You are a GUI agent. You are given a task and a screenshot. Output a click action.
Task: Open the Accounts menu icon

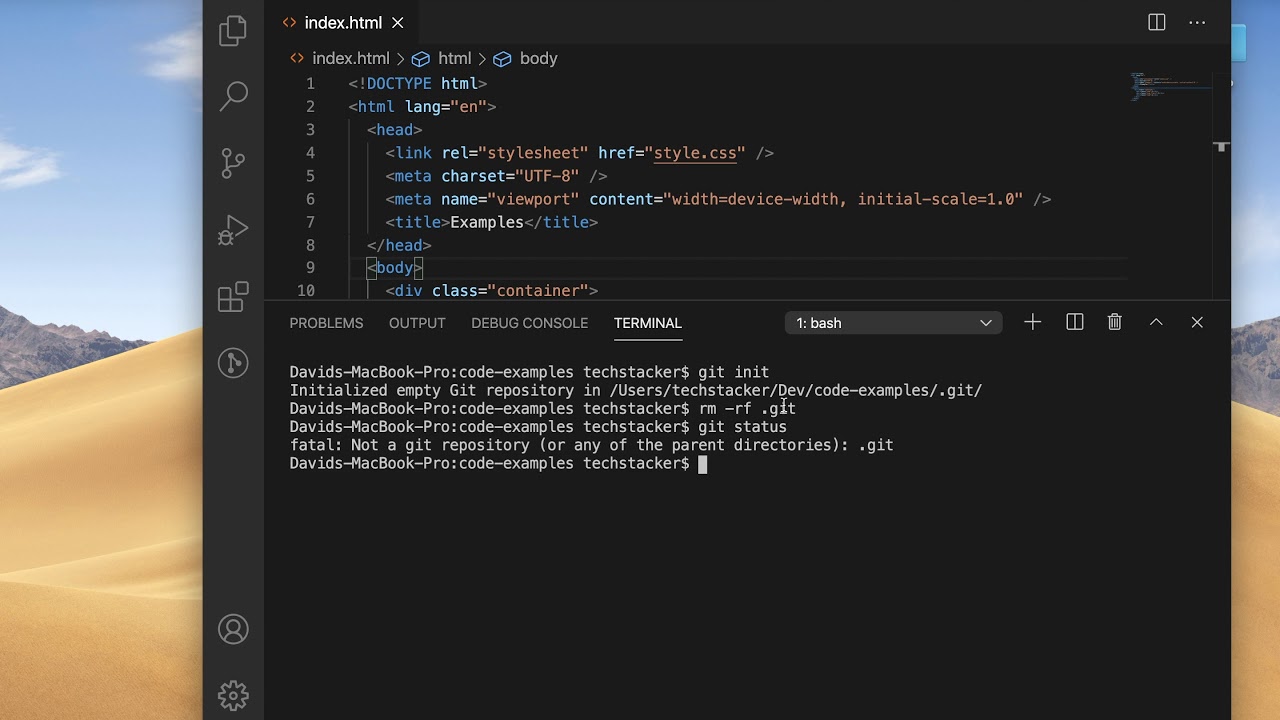(233, 629)
